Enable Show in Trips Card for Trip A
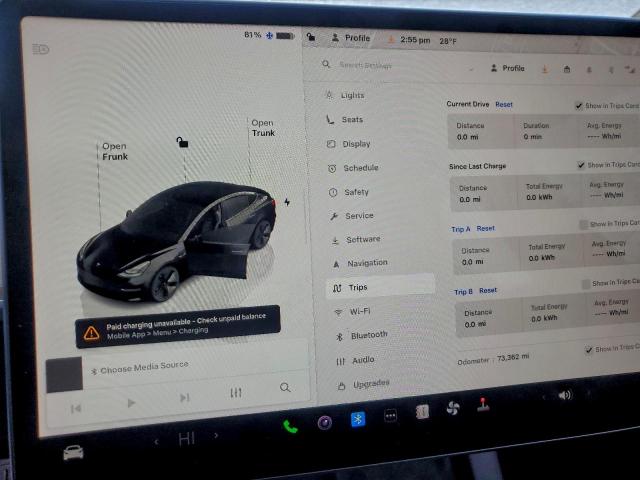The image size is (640, 480). pyautogui.click(x=584, y=224)
